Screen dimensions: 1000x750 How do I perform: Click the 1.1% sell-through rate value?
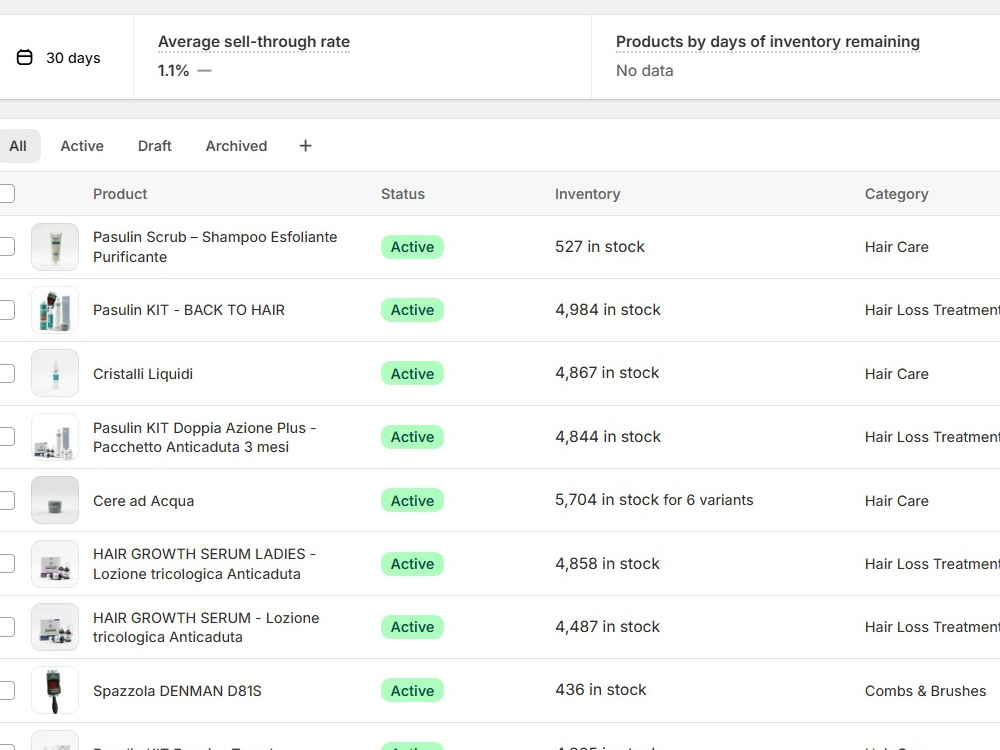click(173, 71)
